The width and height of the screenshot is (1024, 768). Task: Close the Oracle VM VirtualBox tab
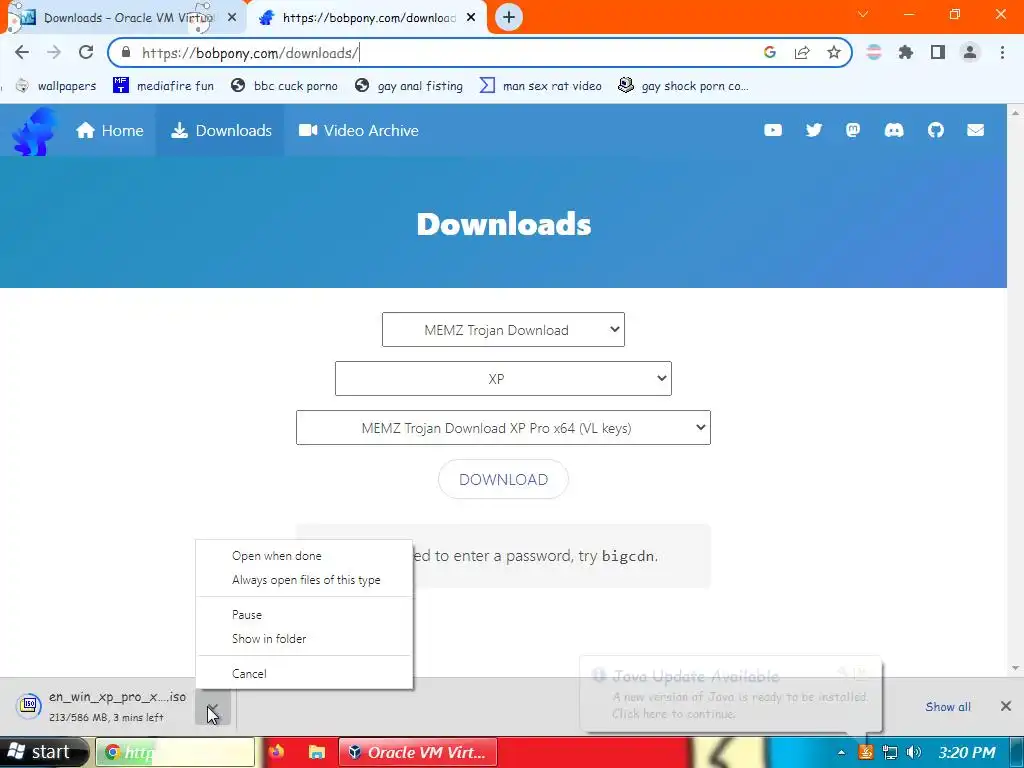point(232,18)
